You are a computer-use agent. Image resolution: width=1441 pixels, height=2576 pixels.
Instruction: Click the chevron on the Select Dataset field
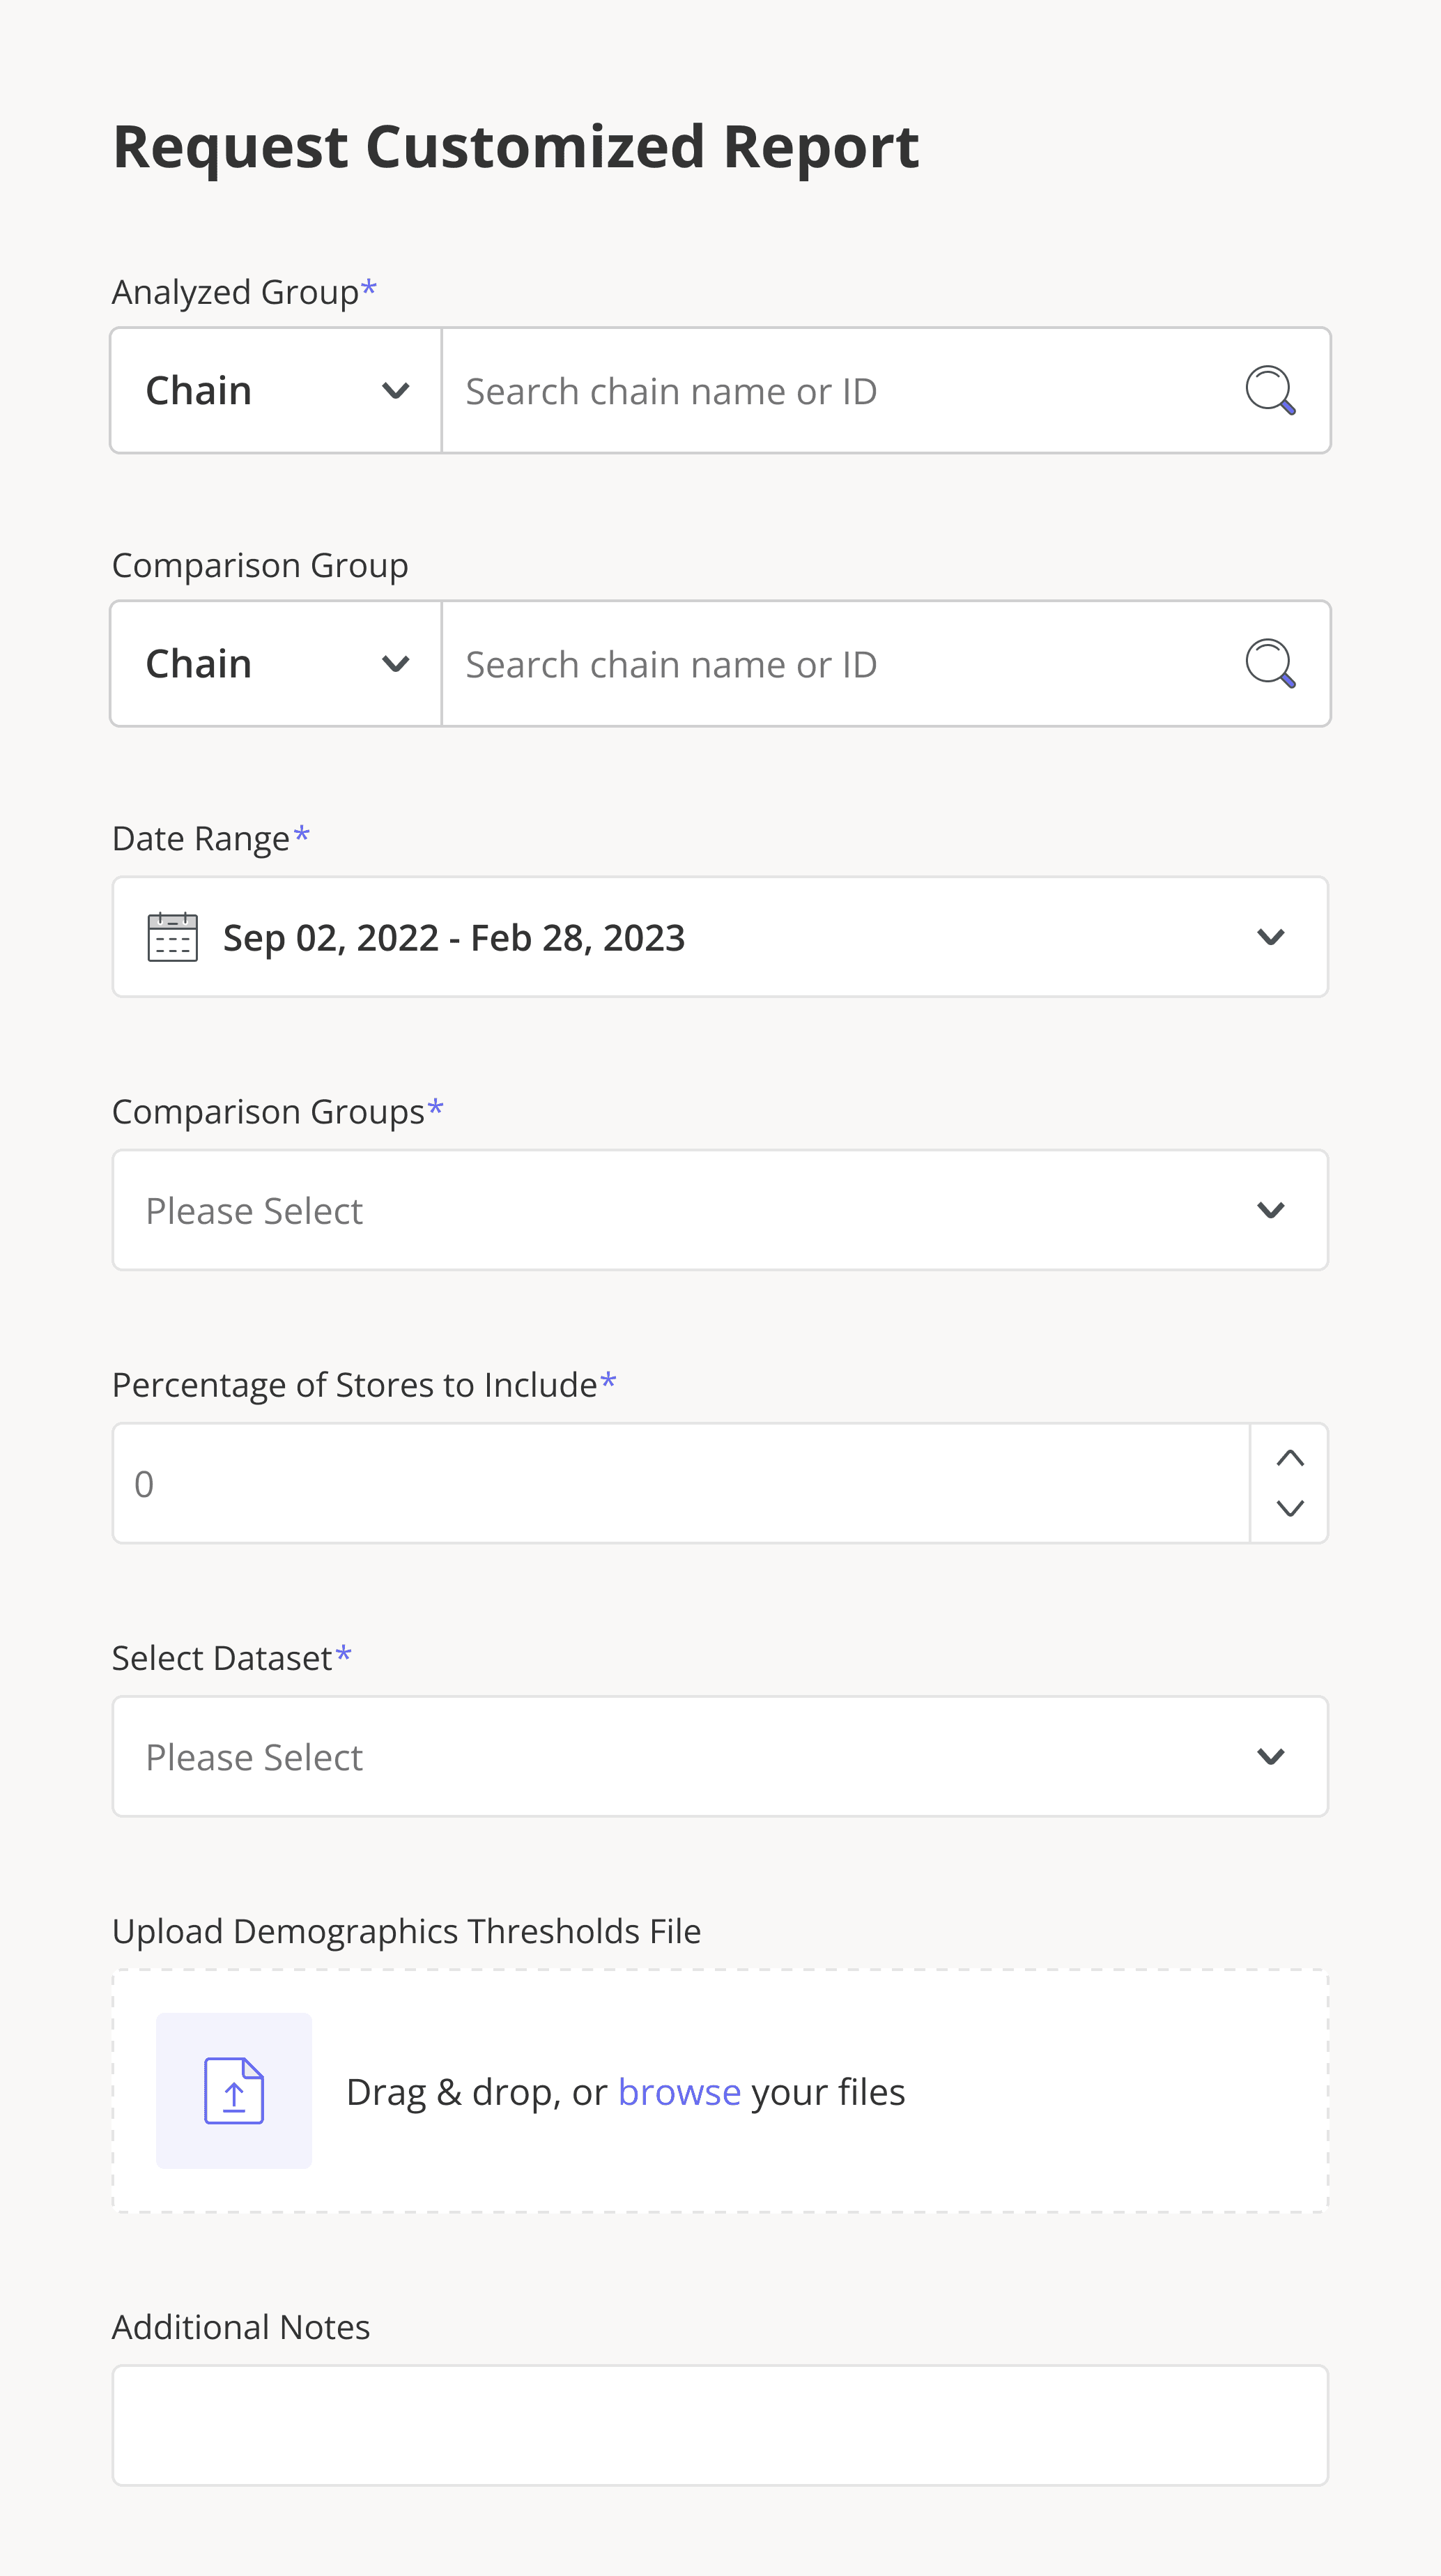coord(1271,1757)
